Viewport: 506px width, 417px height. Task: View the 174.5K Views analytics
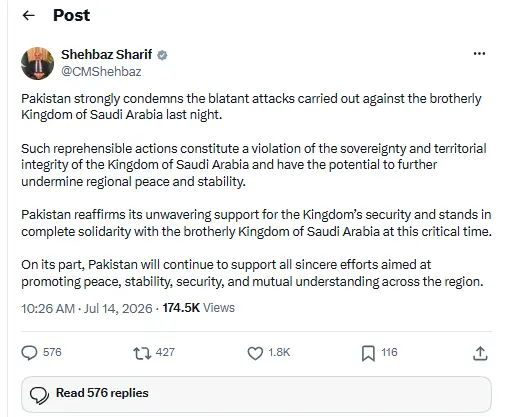(199, 308)
